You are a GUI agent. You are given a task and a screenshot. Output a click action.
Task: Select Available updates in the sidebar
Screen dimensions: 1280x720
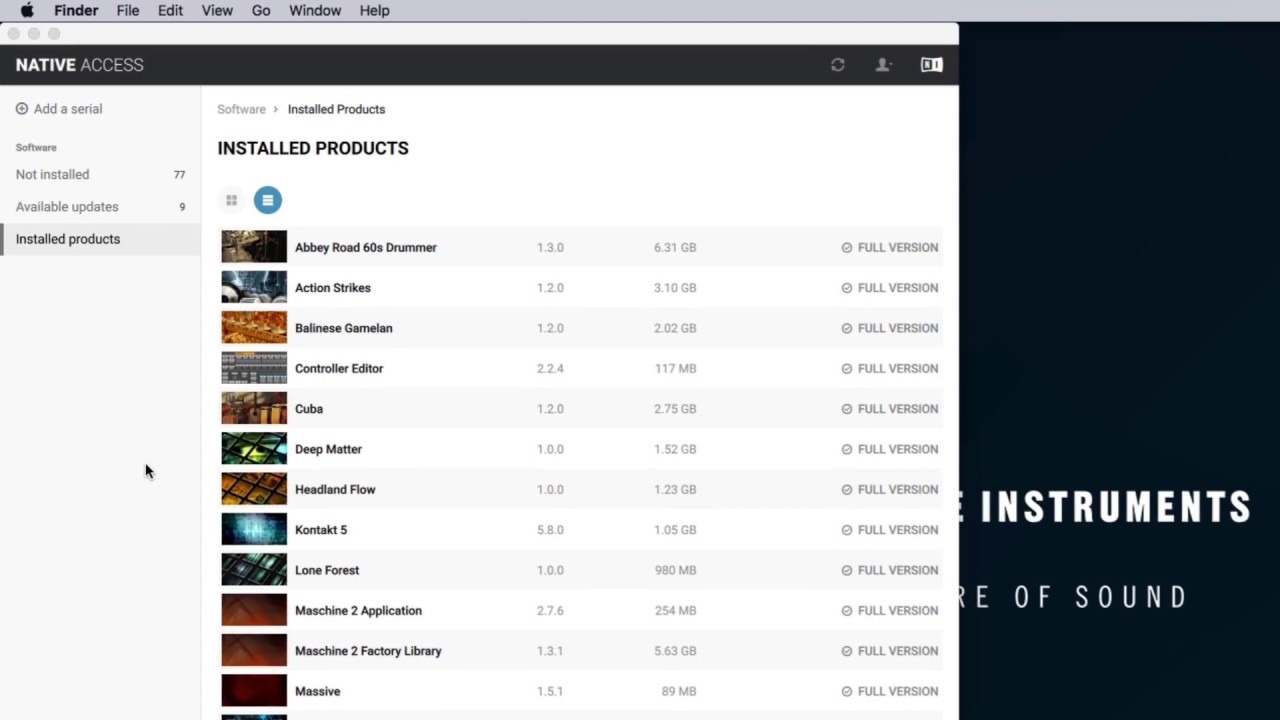coord(100,207)
